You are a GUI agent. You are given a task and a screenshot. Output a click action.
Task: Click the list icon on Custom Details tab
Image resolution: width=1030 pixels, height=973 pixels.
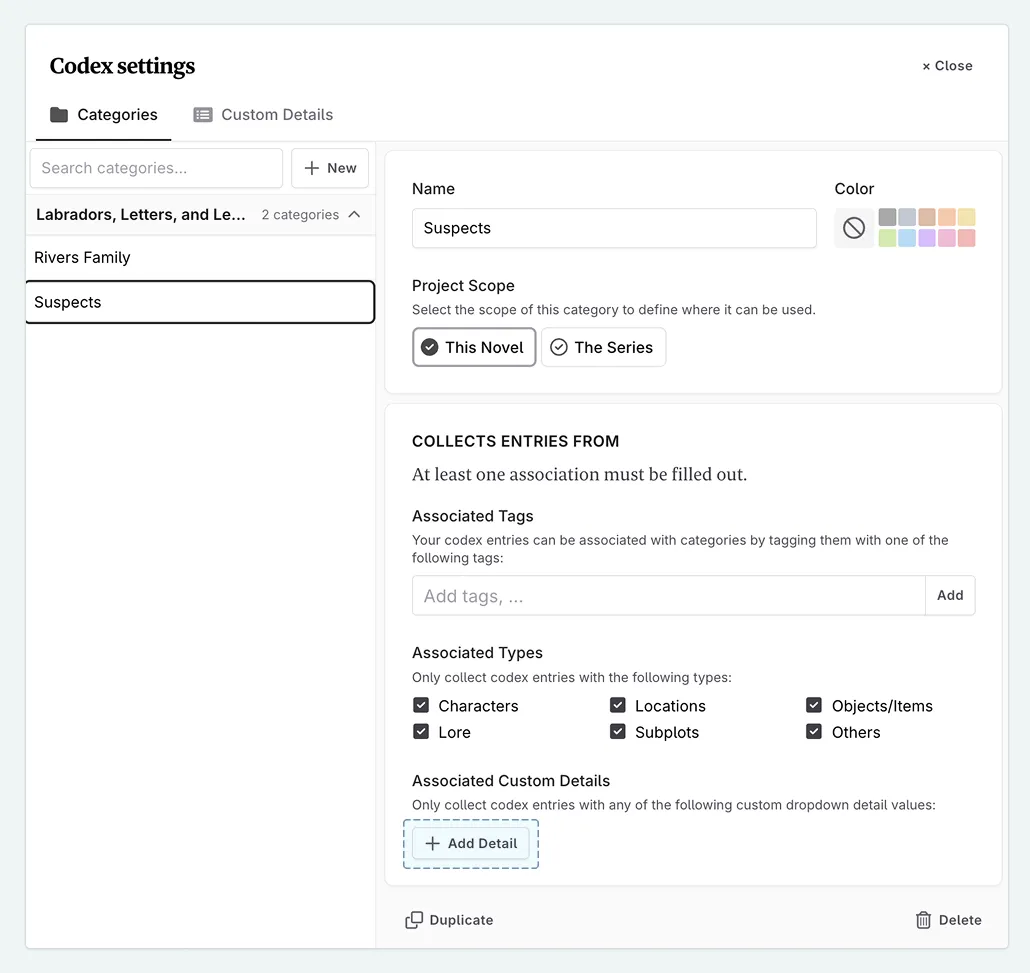(x=203, y=115)
